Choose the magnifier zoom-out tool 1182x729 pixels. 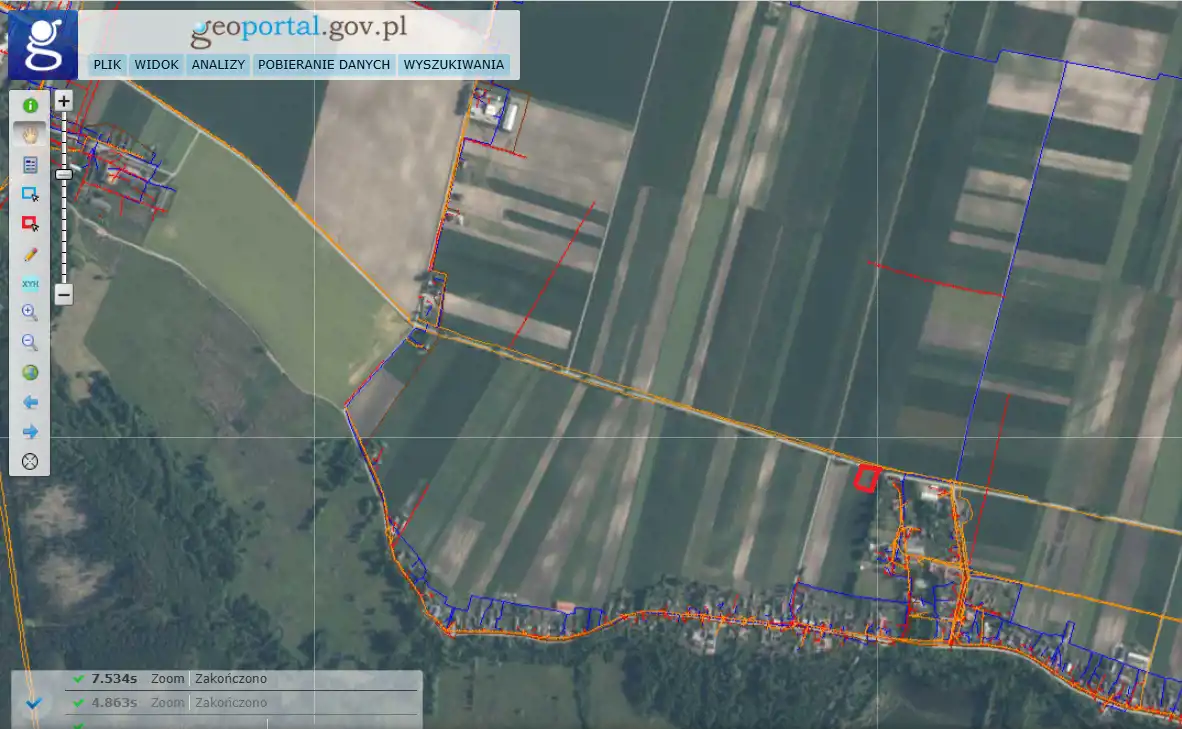point(30,343)
